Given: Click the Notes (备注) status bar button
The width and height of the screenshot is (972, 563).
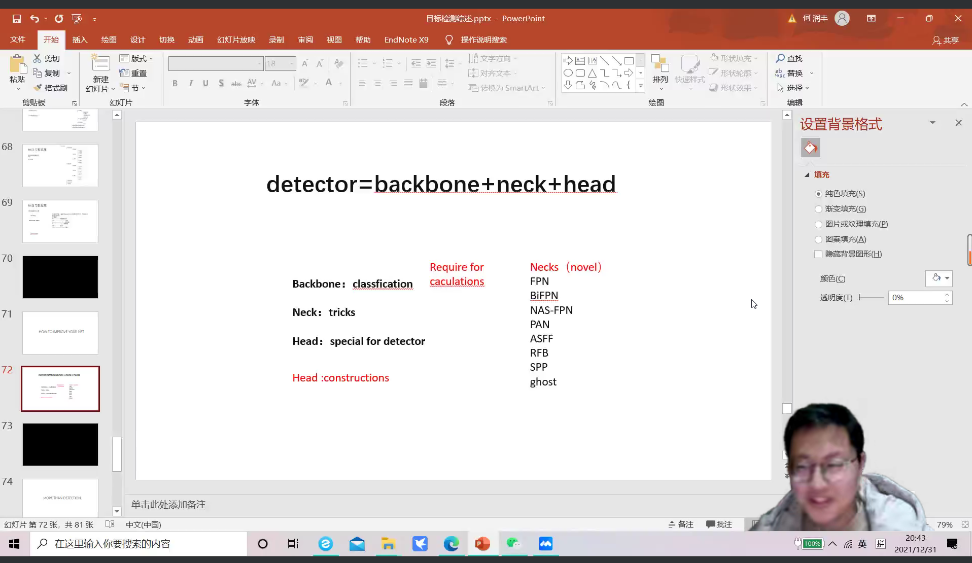Looking at the screenshot, I should click(681, 525).
